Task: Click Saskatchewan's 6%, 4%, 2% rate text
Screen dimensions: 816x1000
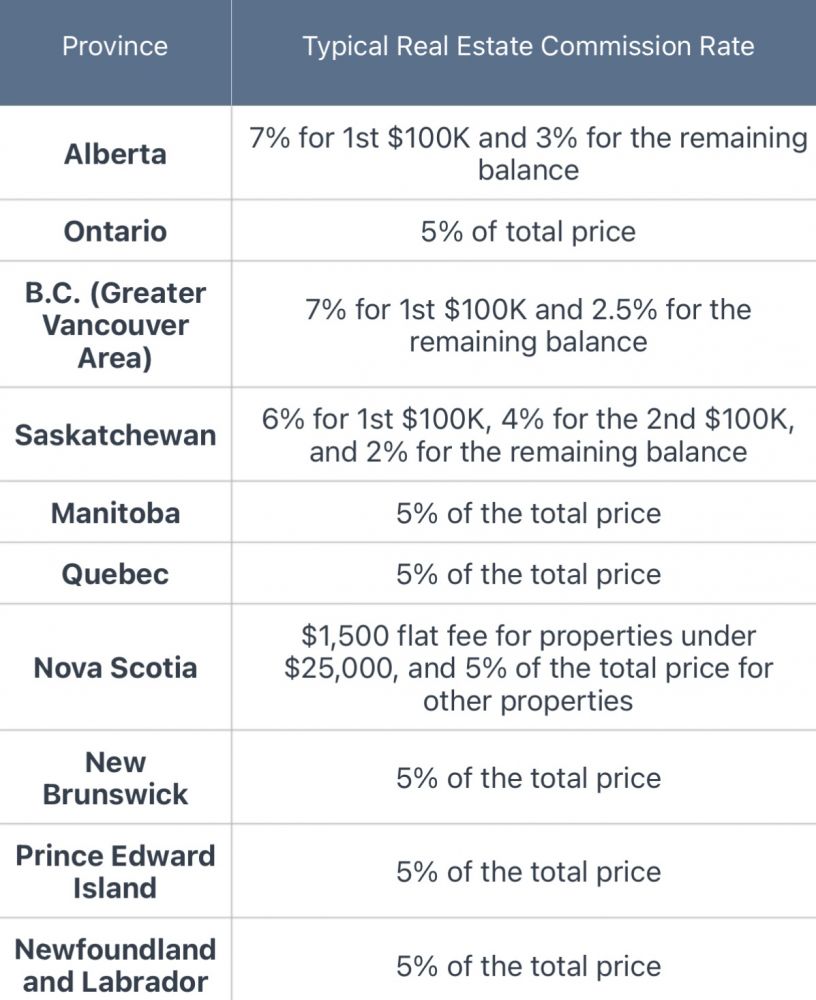Action: click(x=528, y=435)
